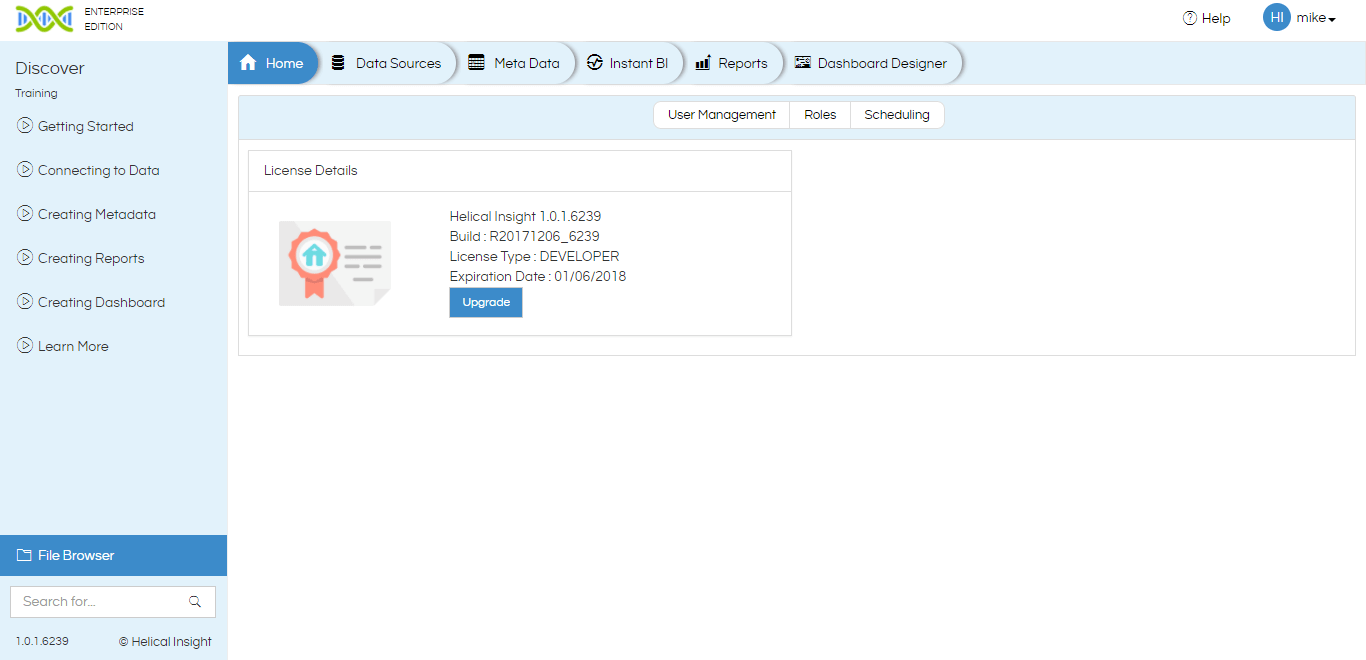Click the license certificate image

[335, 263]
